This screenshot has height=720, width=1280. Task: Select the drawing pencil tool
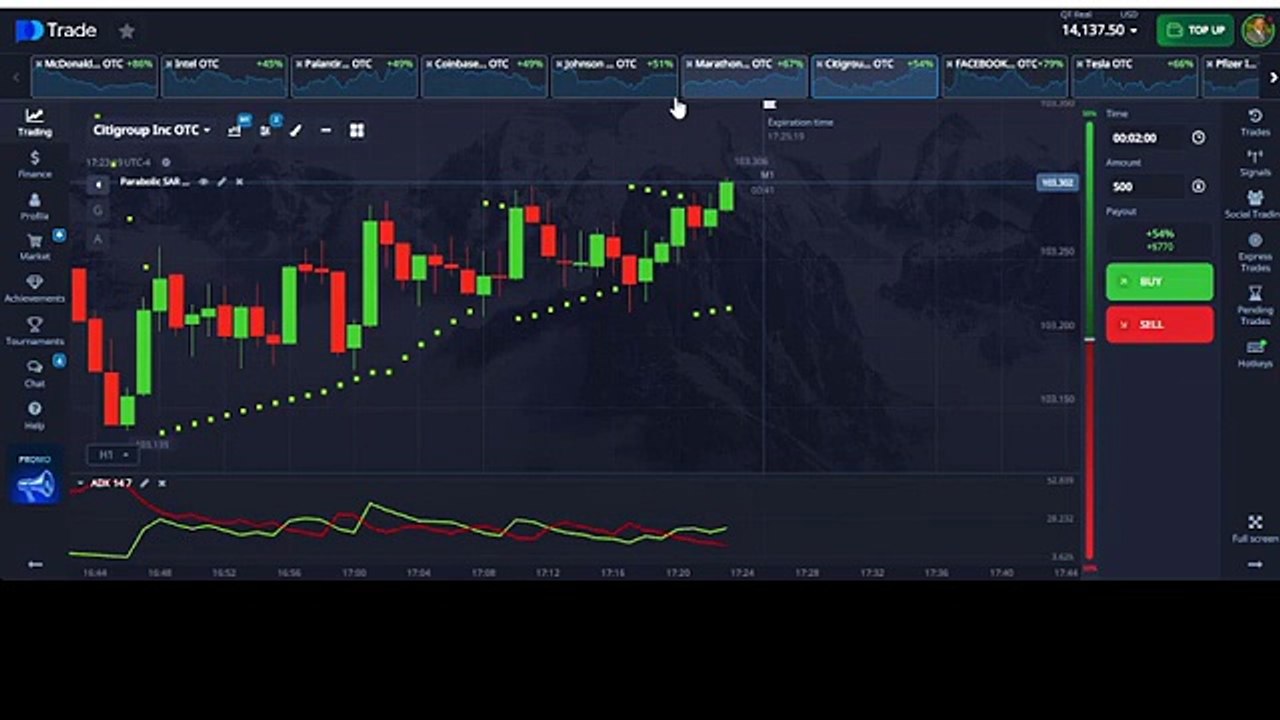[296, 130]
